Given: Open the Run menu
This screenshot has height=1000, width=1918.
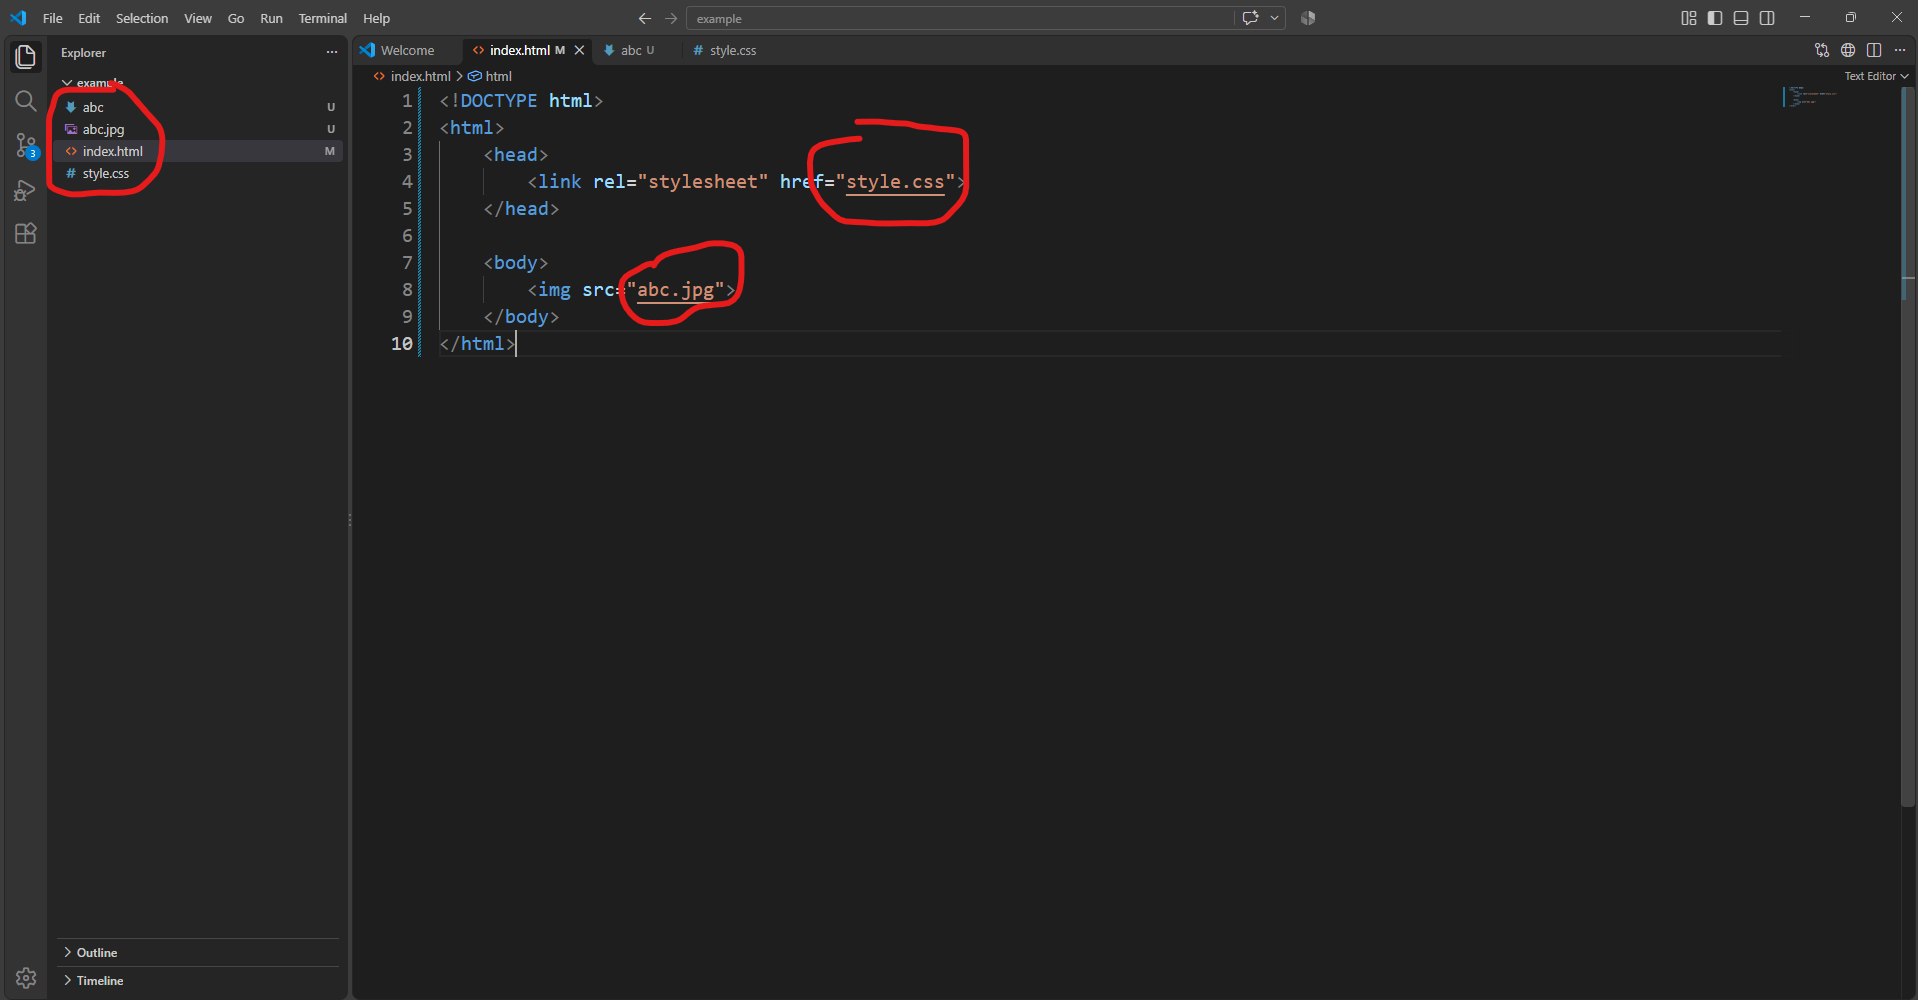Looking at the screenshot, I should pyautogui.click(x=271, y=18).
